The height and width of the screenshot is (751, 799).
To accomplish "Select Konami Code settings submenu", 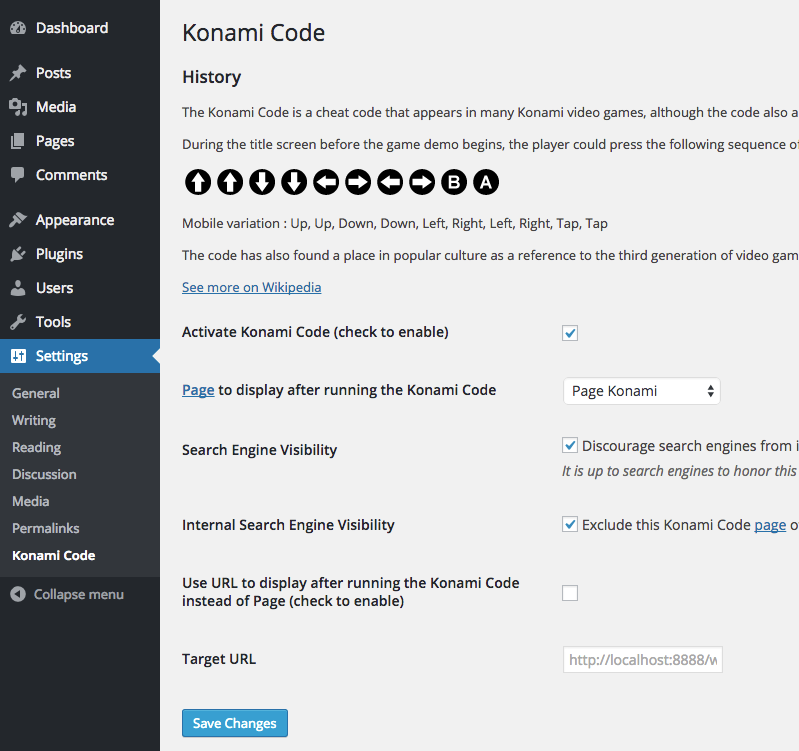I will click(x=54, y=555).
